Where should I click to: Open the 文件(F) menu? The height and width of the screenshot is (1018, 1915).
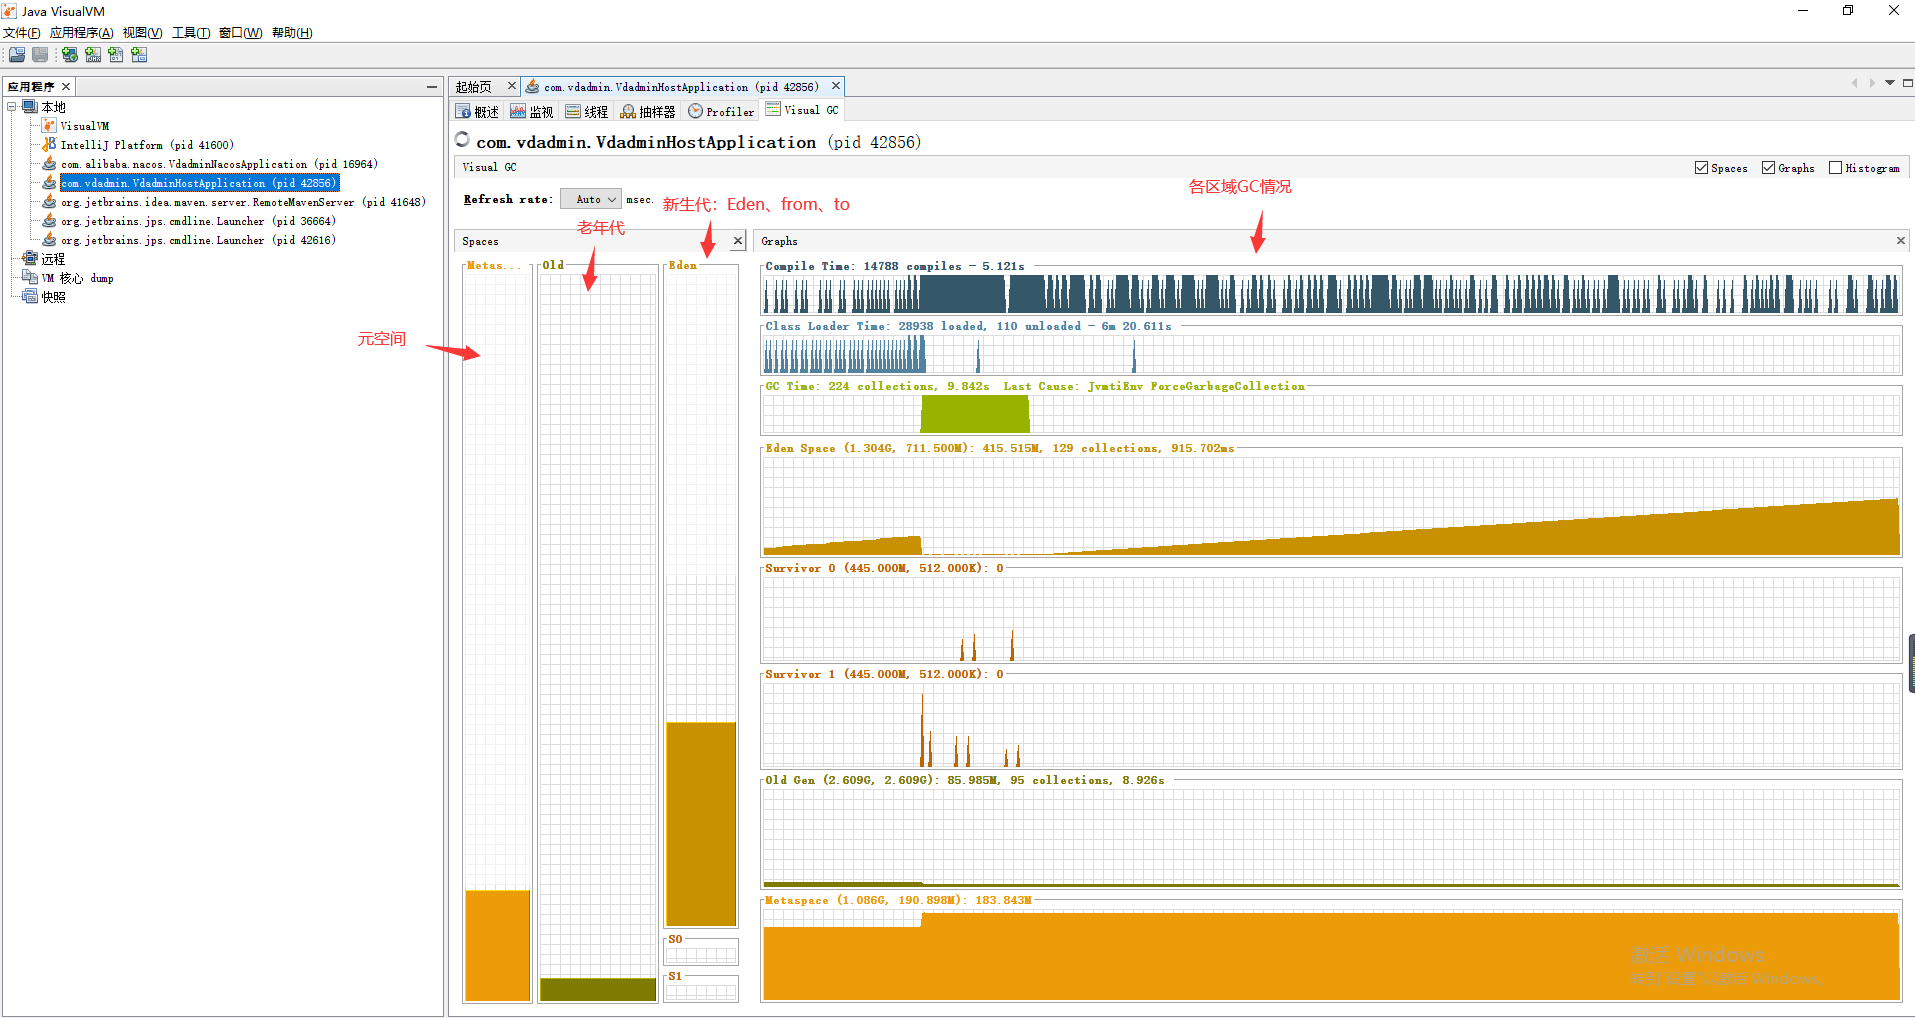click(22, 33)
